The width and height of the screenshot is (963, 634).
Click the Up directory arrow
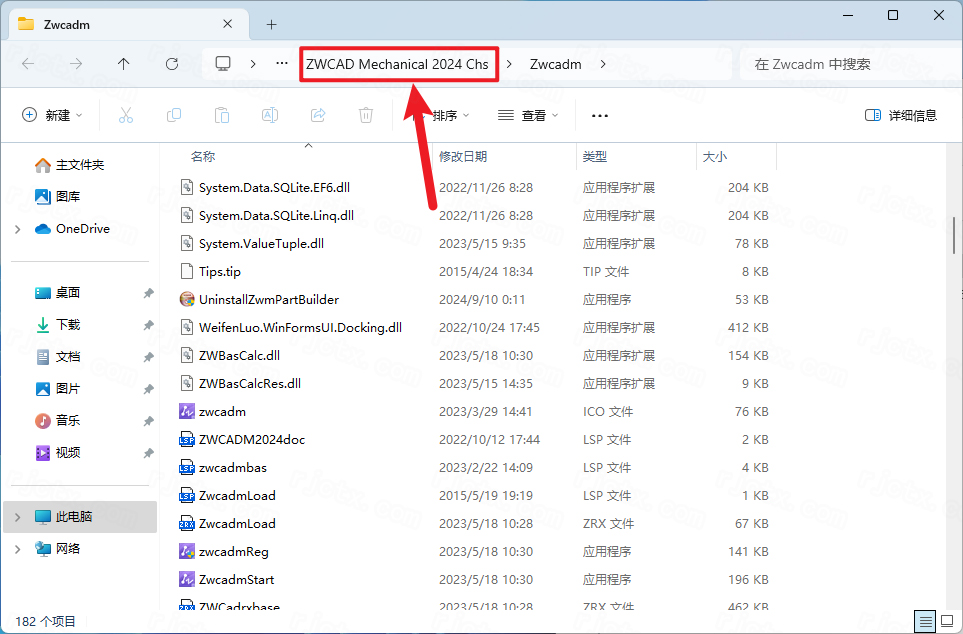pyautogui.click(x=123, y=64)
